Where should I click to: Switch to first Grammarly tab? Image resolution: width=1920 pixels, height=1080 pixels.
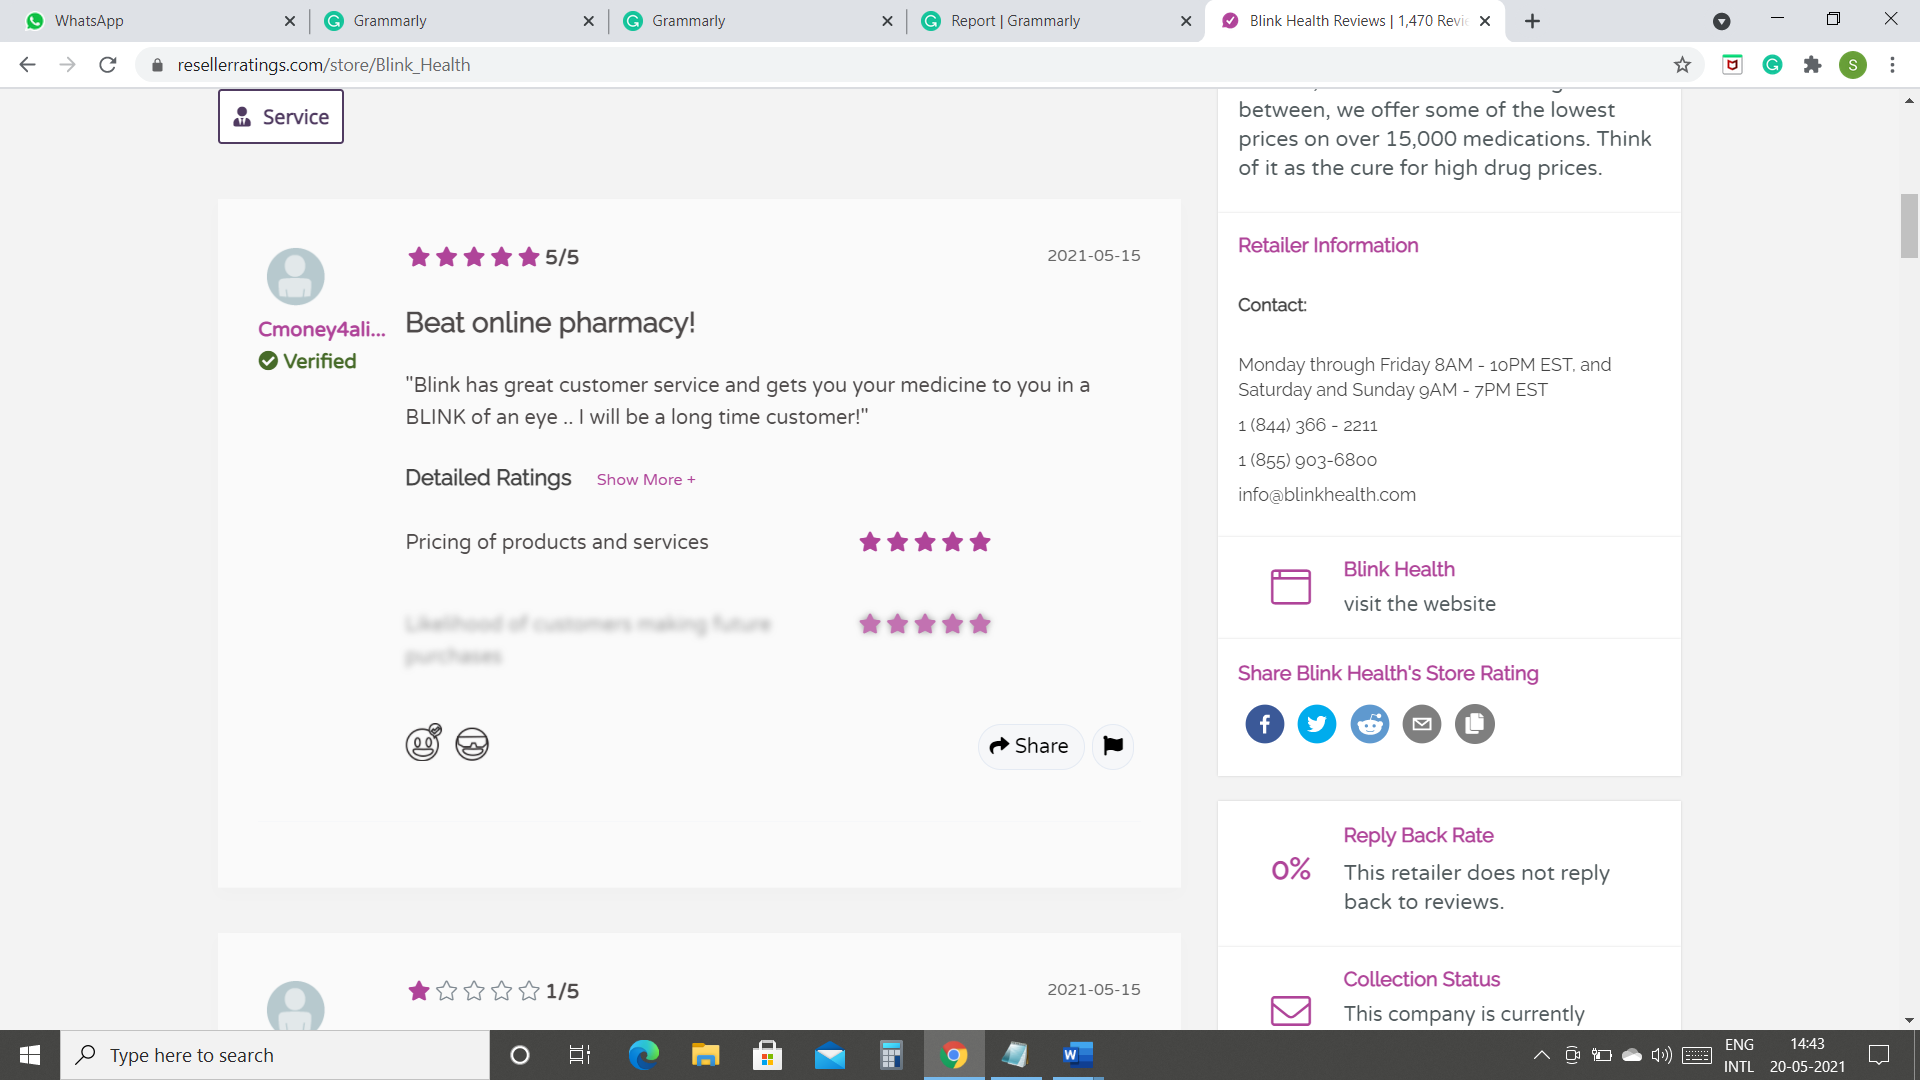(x=459, y=21)
